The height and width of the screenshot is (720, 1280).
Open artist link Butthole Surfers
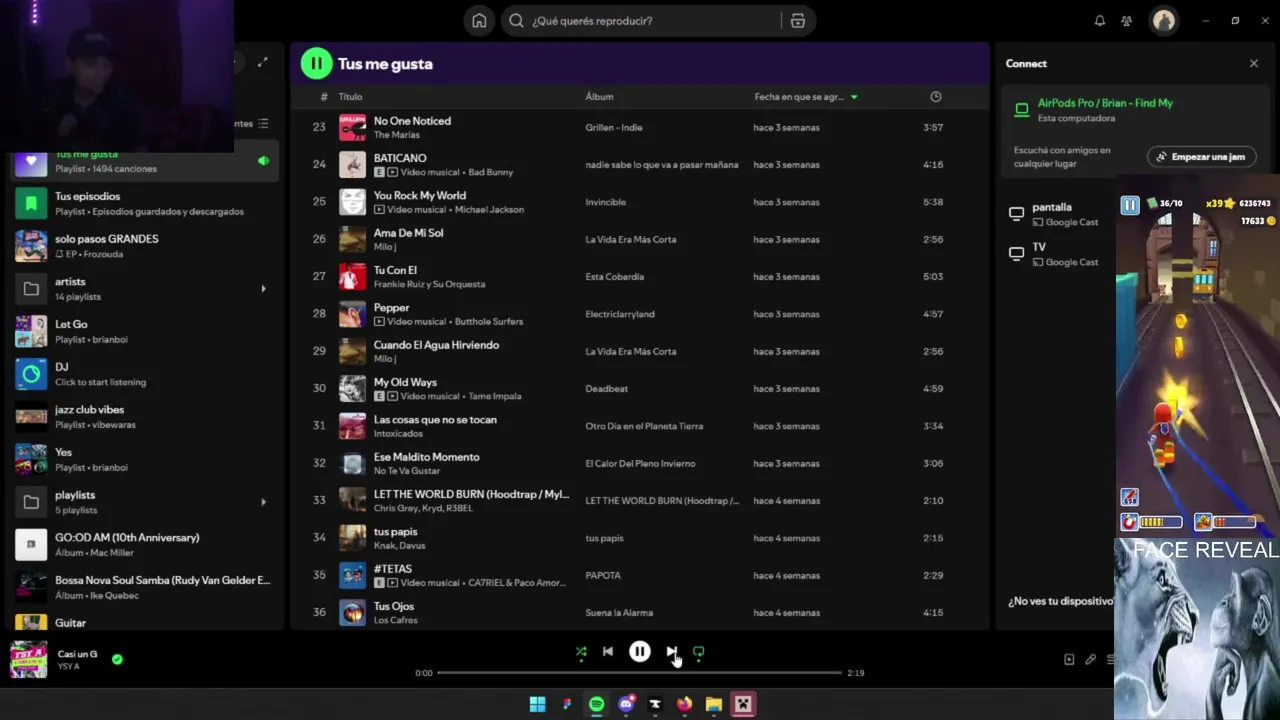point(488,321)
